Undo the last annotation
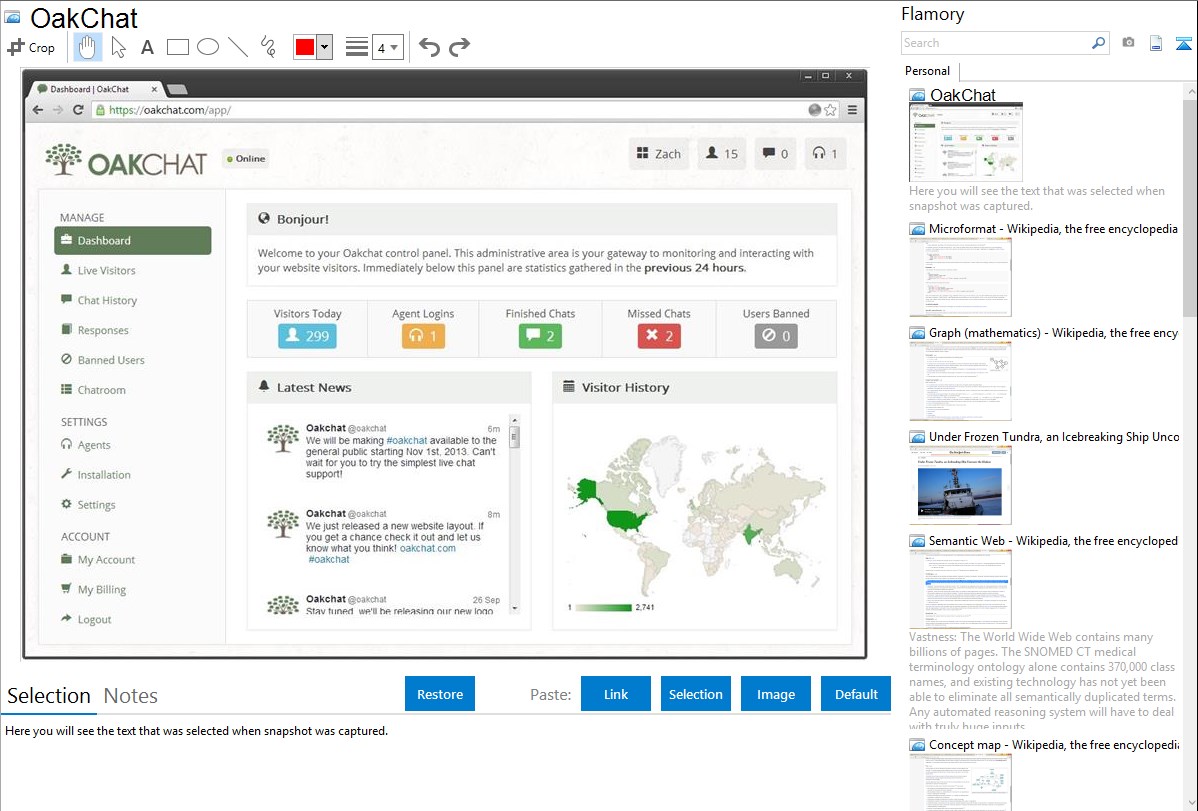The width and height of the screenshot is (1198, 811). click(x=429, y=47)
